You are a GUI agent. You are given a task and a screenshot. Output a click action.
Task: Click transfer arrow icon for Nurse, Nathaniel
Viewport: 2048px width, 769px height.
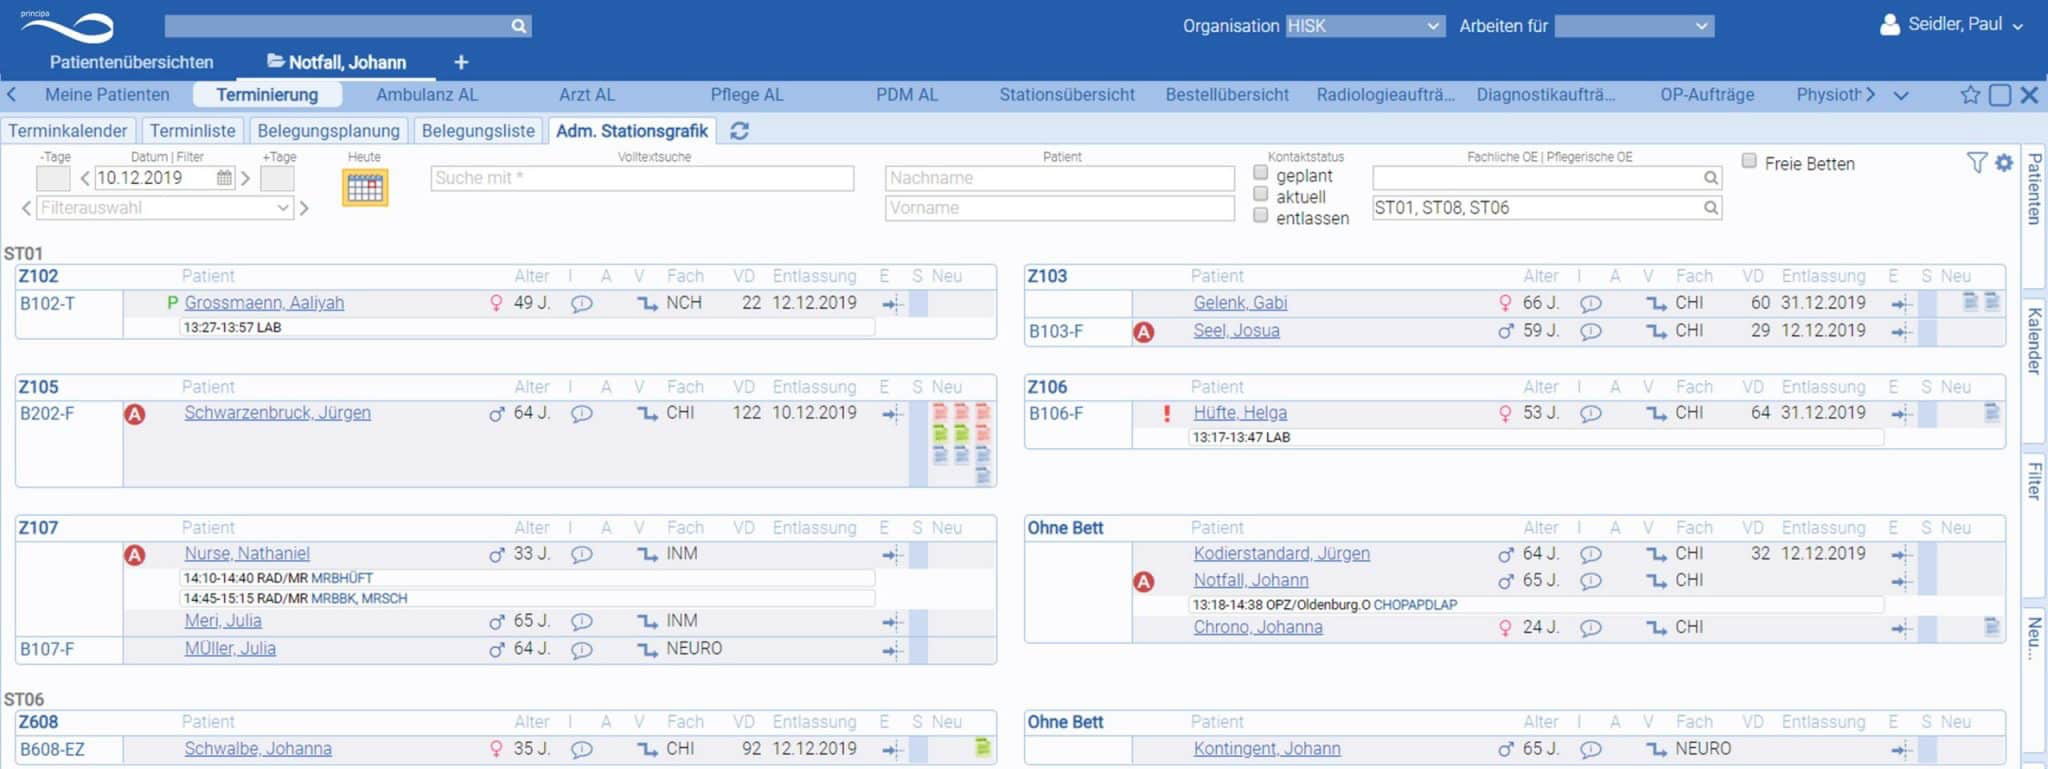pyautogui.click(x=647, y=554)
